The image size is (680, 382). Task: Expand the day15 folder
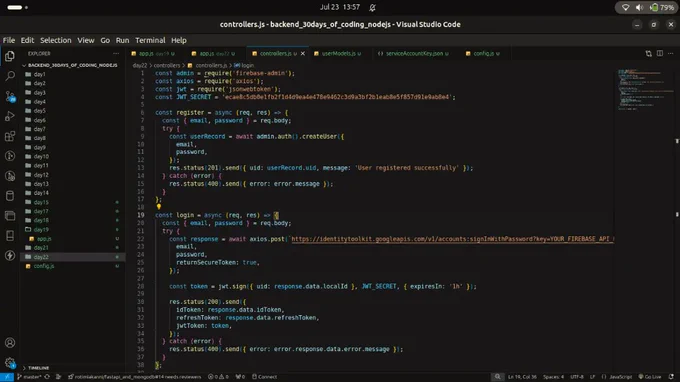pyautogui.click(x=72, y=202)
